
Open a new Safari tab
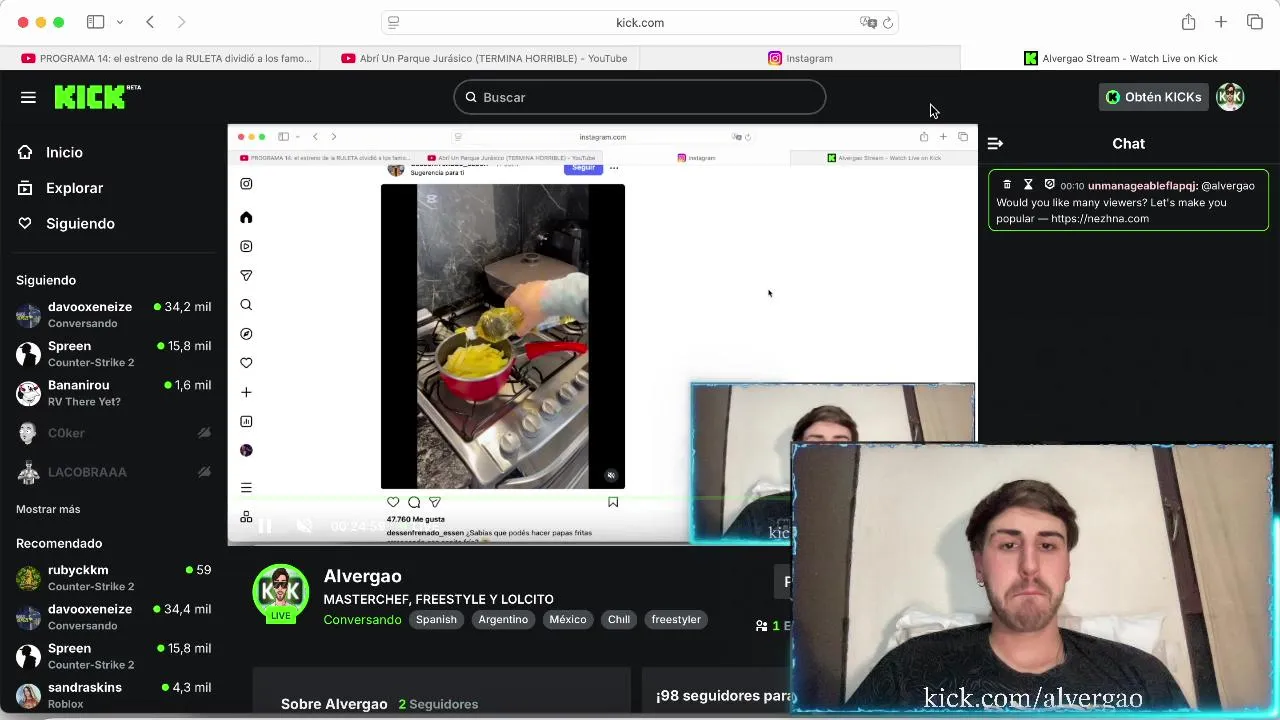[x=1221, y=22]
